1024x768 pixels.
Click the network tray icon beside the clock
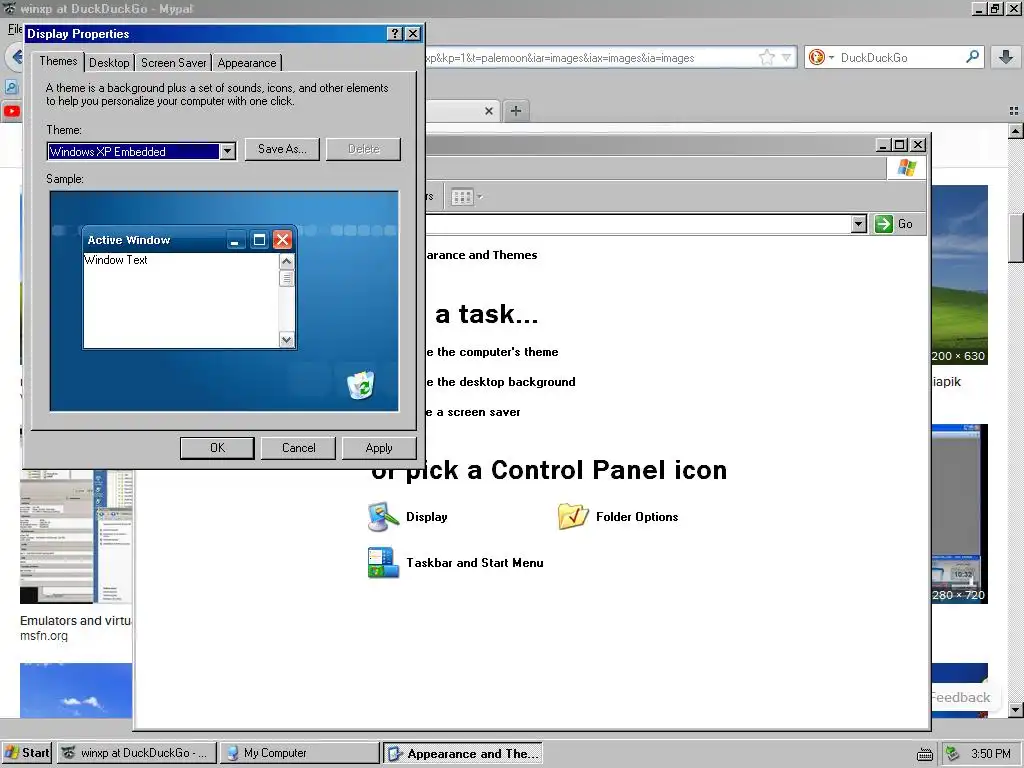953,753
